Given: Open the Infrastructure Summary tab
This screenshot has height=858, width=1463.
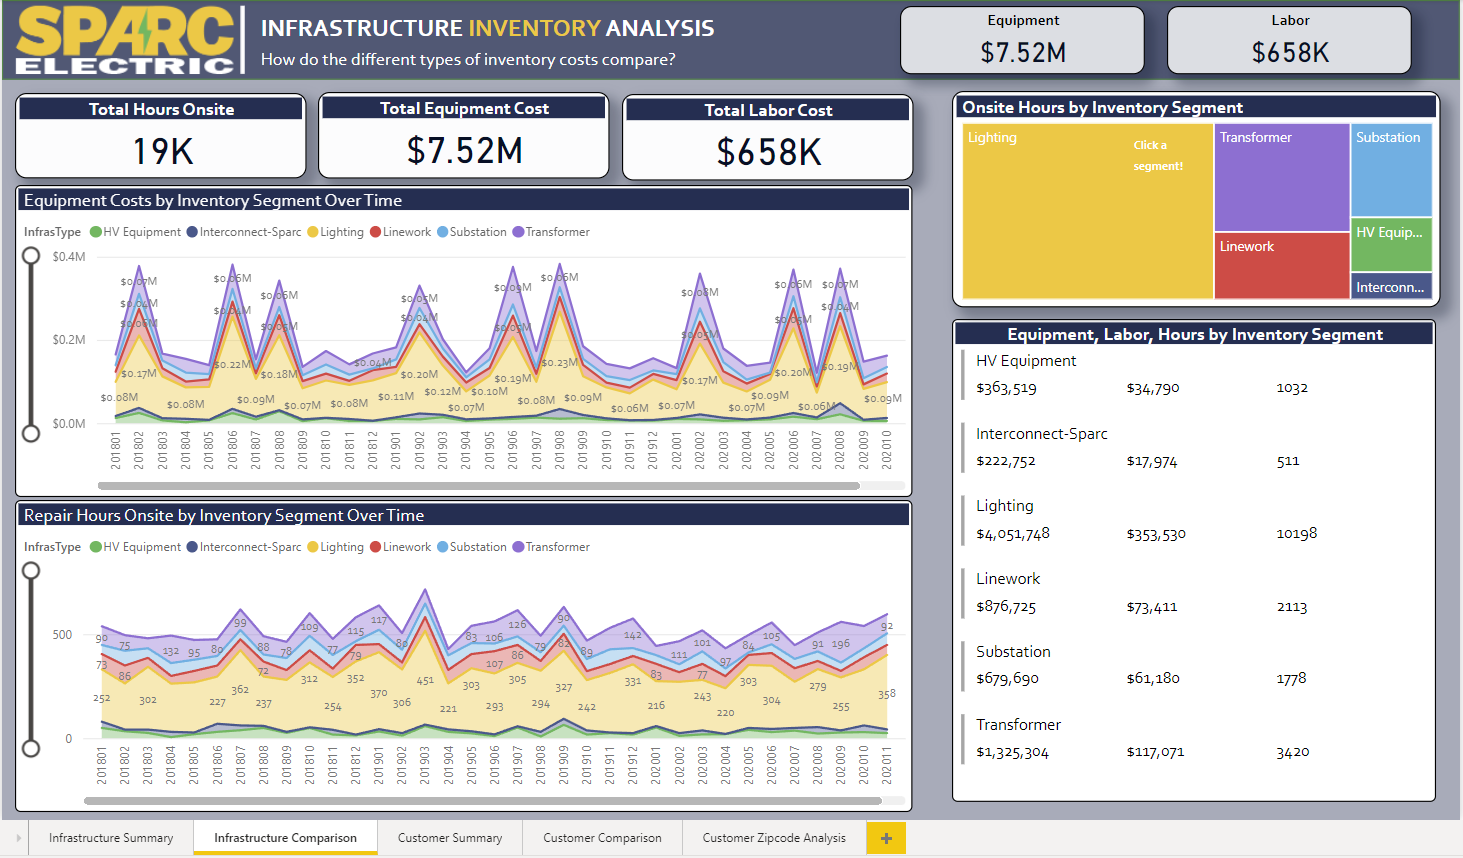Looking at the screenshot, I should click(111, 838).
